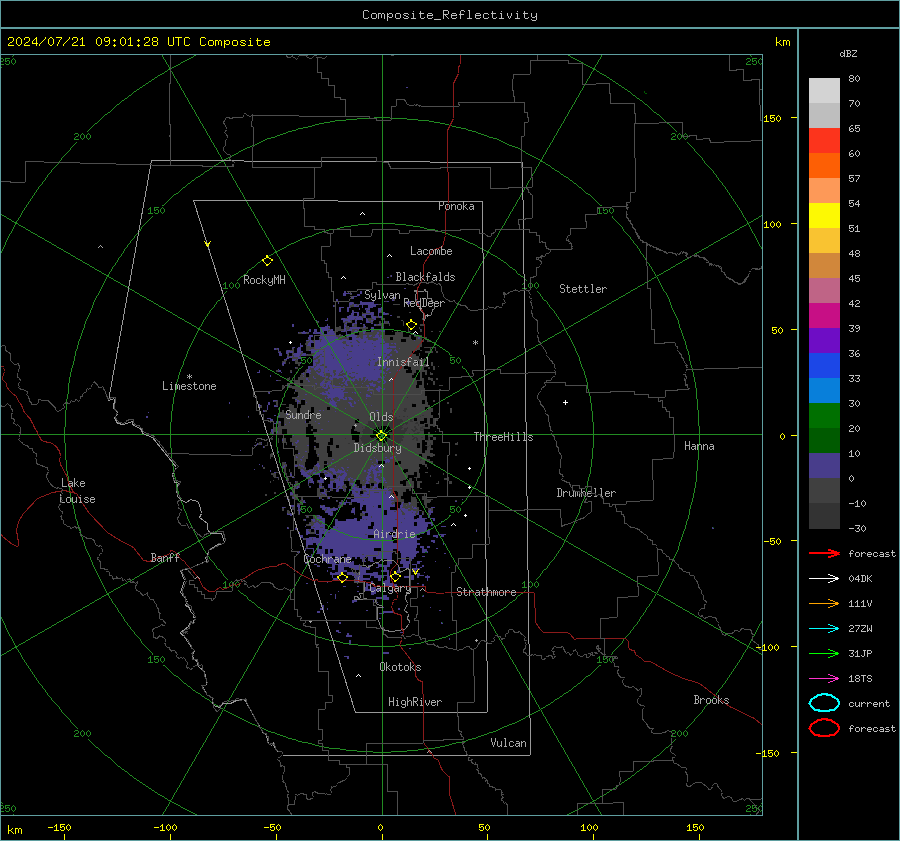Select the magenta 42–39 dBZ swatch
900x841 pixels.
tap(824, 315)
